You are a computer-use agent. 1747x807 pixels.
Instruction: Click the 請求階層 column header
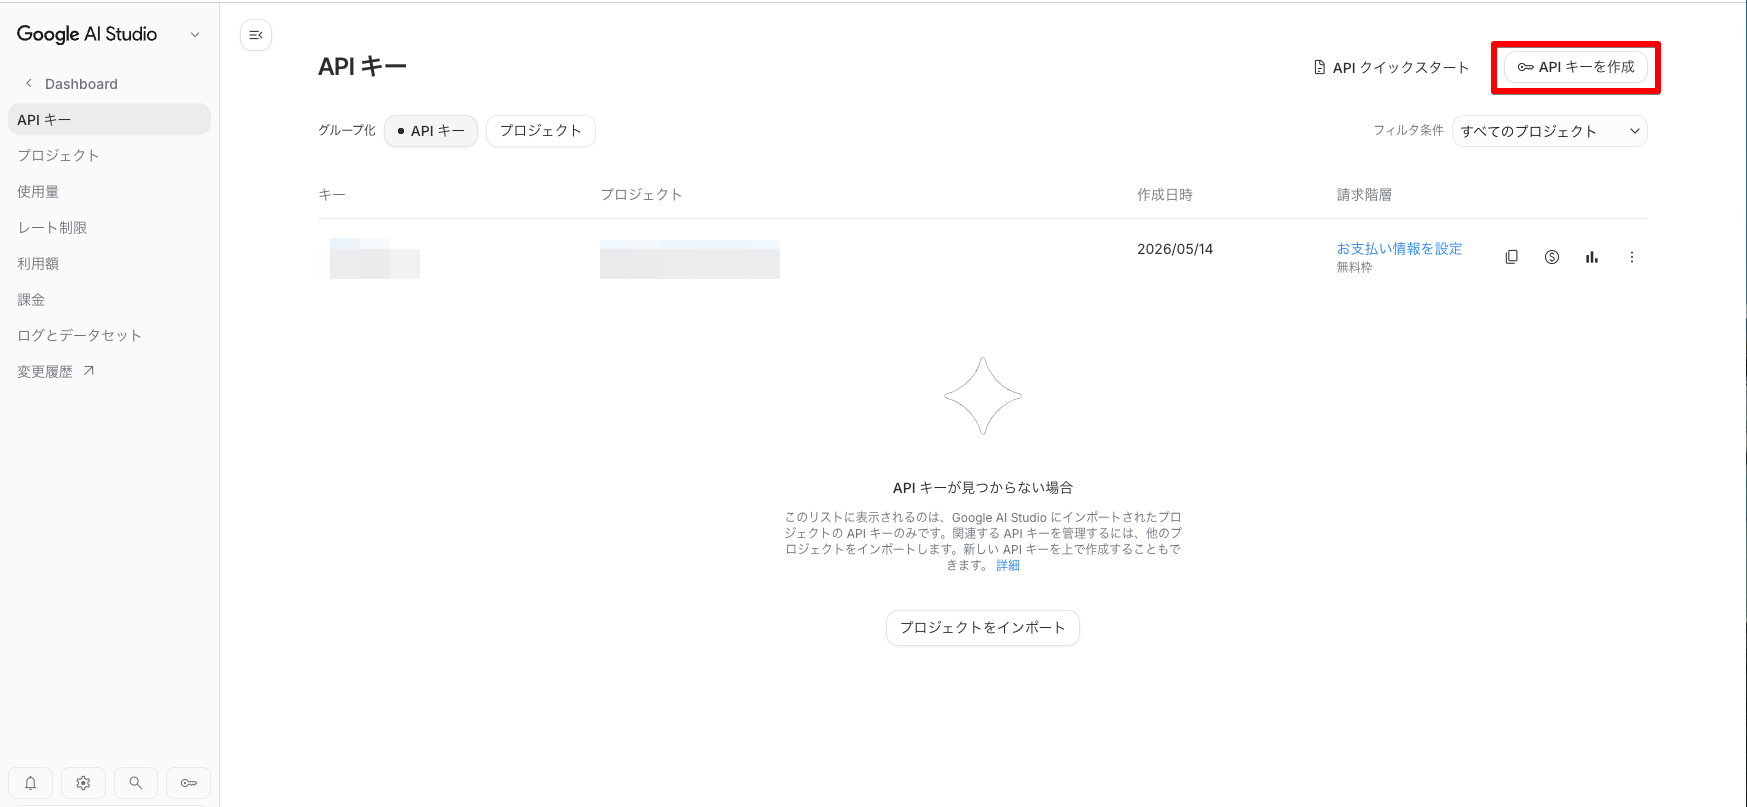pos(1364,194)
